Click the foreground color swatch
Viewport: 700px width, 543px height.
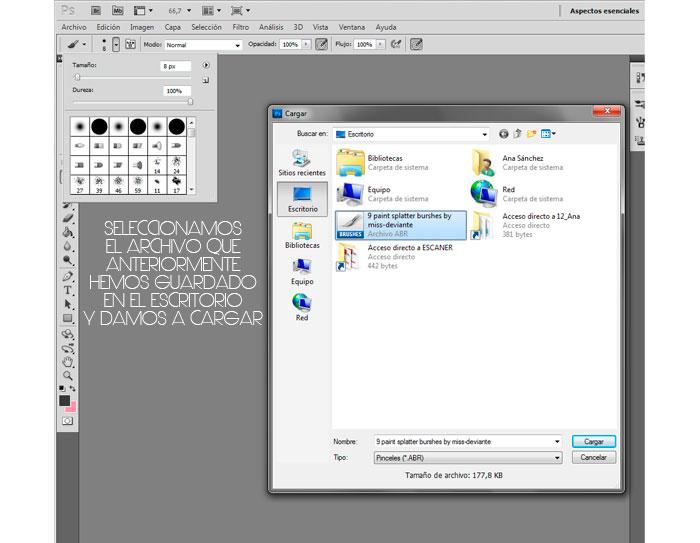pos(65,400)
